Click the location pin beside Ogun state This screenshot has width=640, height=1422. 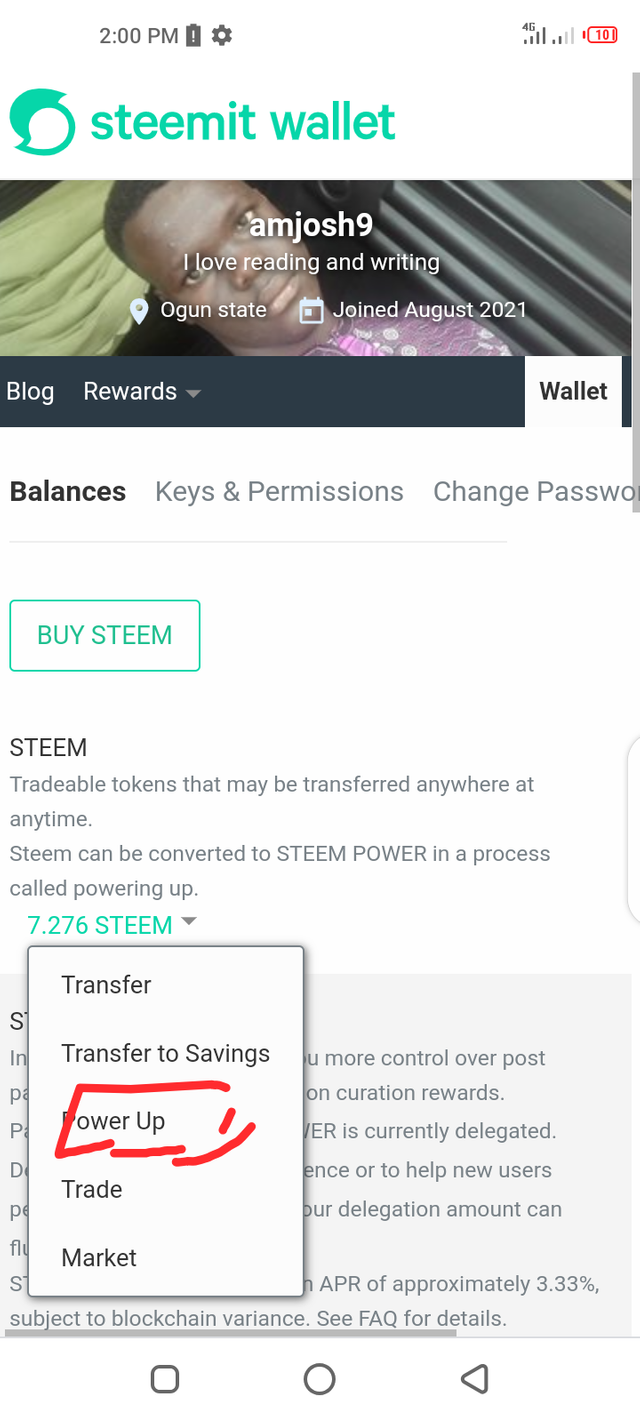point(138,310)
